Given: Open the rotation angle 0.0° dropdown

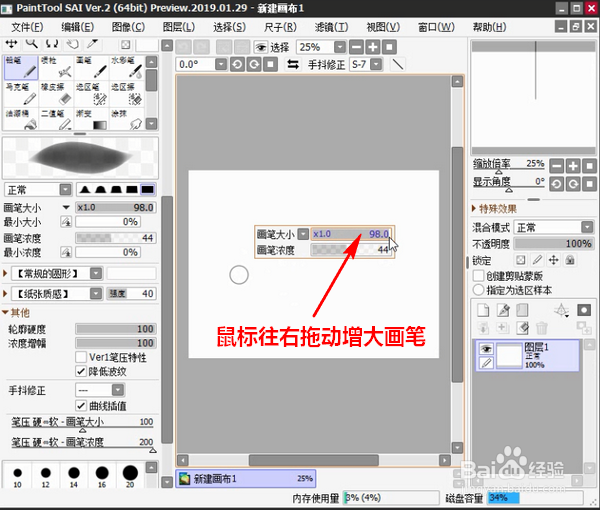Looking at the screenshot, I should [x=221, y=64].
